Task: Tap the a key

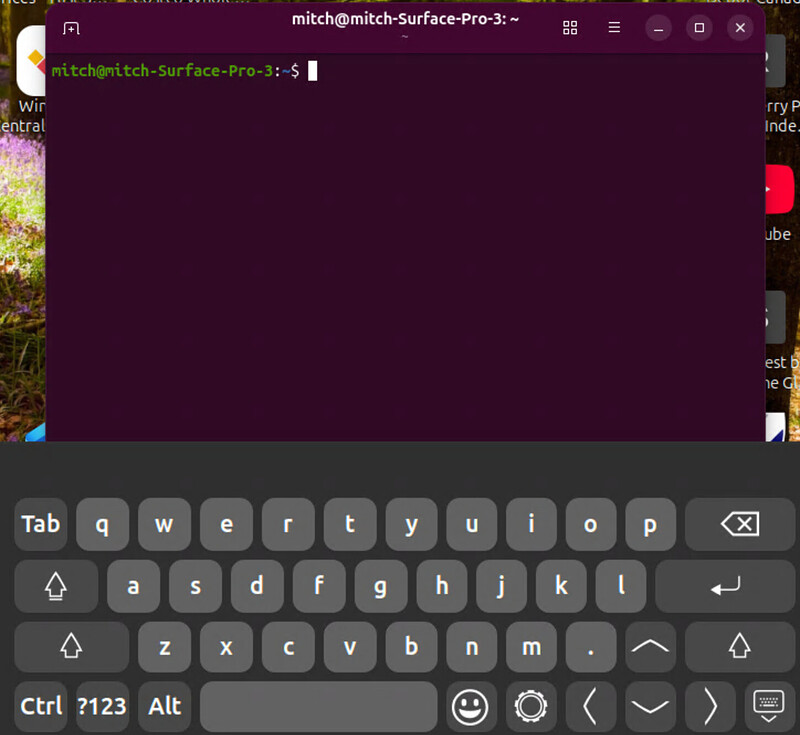Action: click(x=133, y=586)
